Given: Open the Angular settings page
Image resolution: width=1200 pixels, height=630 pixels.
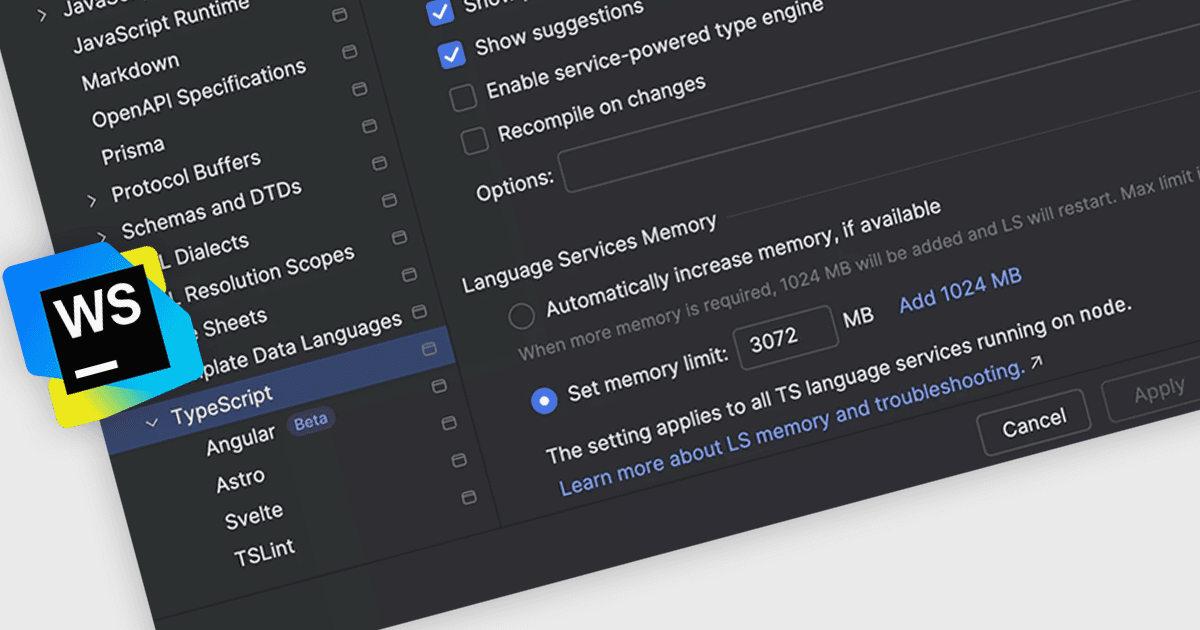Looking at the screenshot, I should [240, 440].
